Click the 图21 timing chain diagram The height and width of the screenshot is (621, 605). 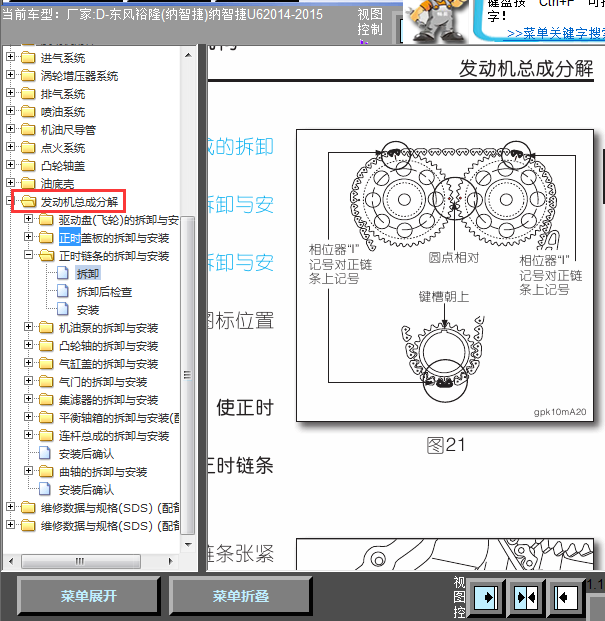pyautogui.click(x=445, y=275)
